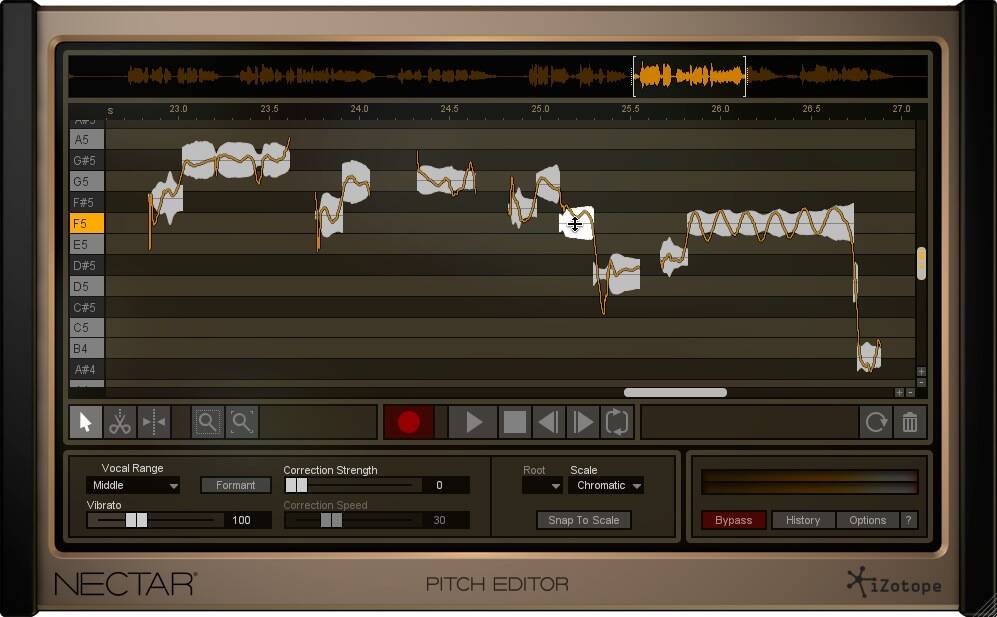Select the C#5 piano key
Image resolution: width=997 pixels, height=617 pixels.
tap(86, 307)
